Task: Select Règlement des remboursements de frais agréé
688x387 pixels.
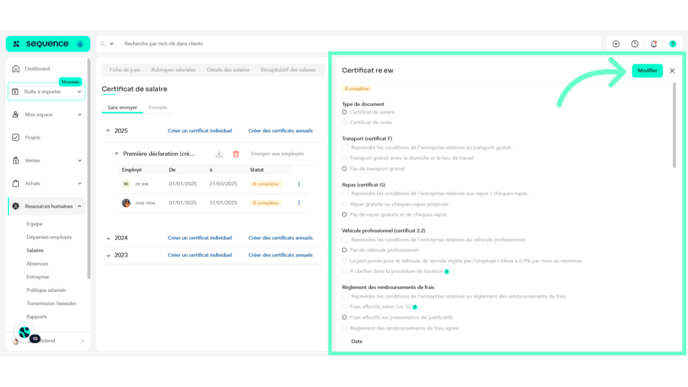Action: (x=344, y=328)
